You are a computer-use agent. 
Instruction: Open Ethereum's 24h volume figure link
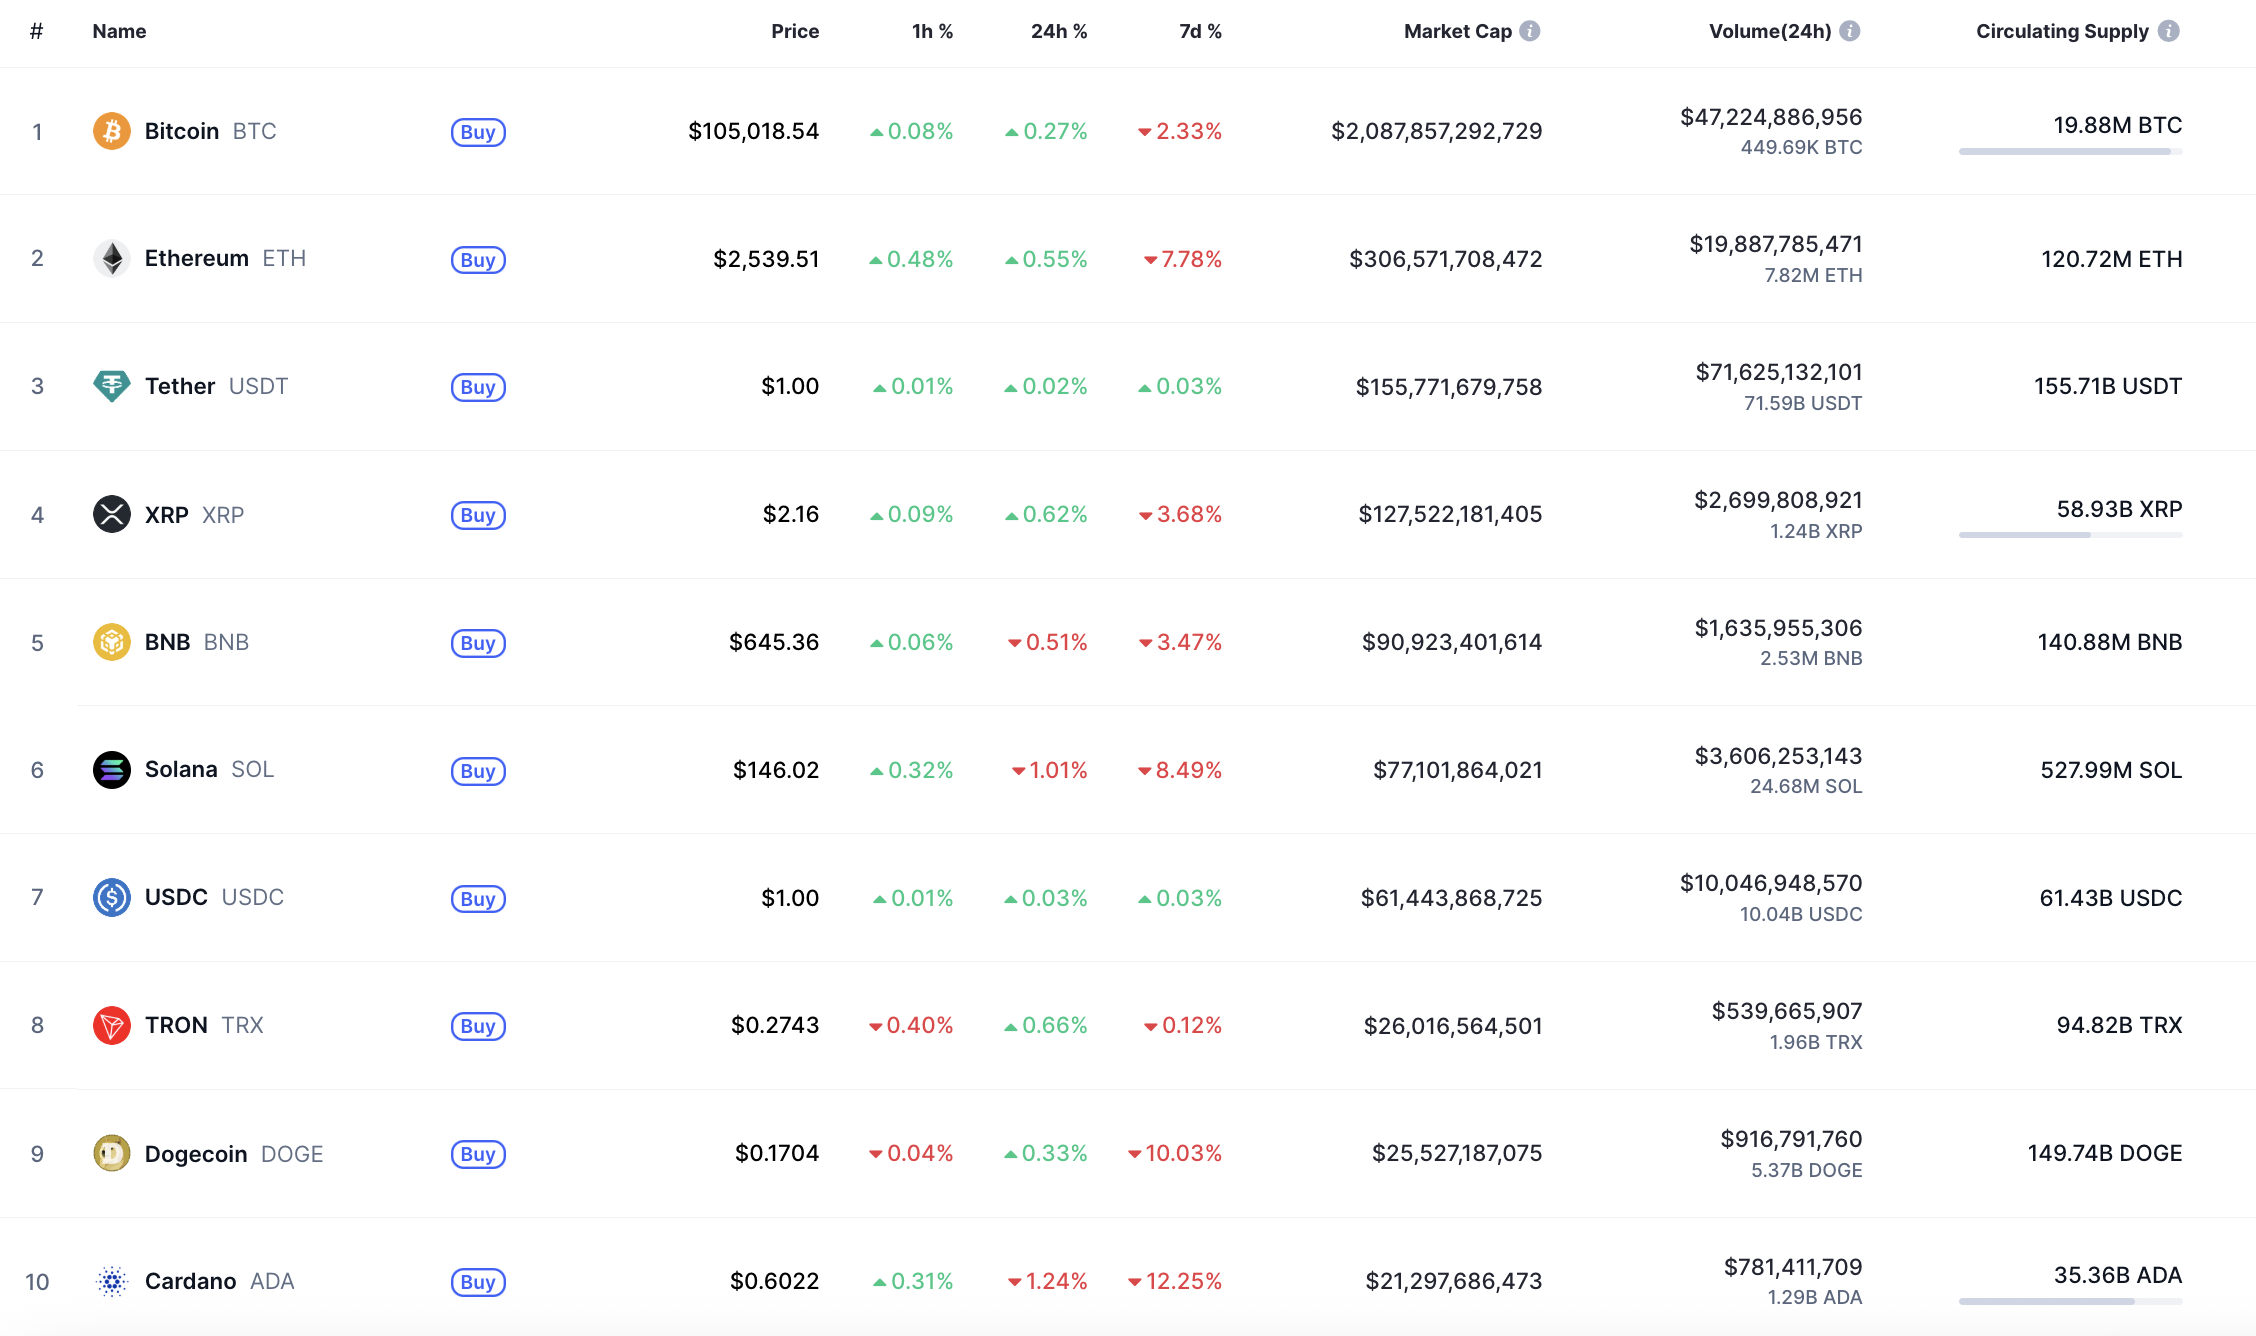pos(1776,245)
